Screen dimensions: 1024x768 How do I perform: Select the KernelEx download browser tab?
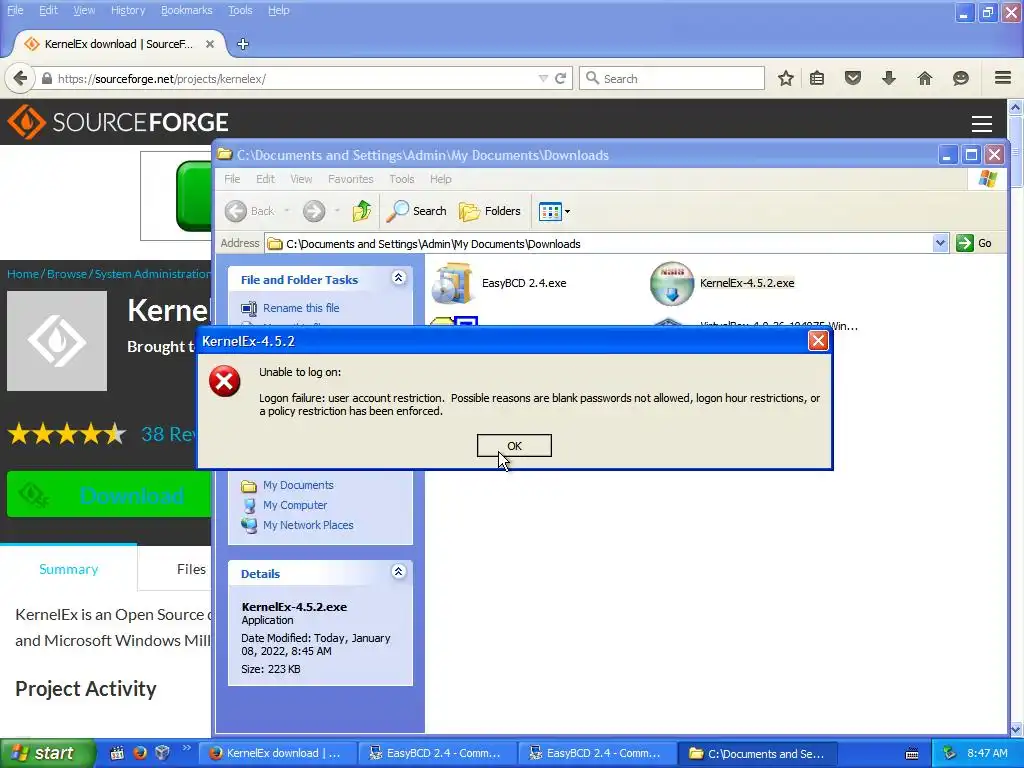click(119, 44)
